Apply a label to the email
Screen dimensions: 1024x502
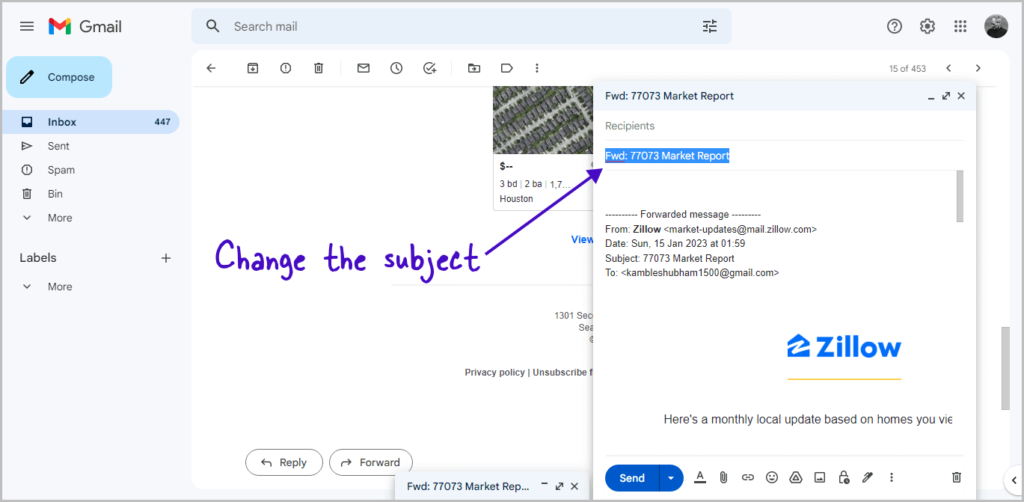(507, 68)
